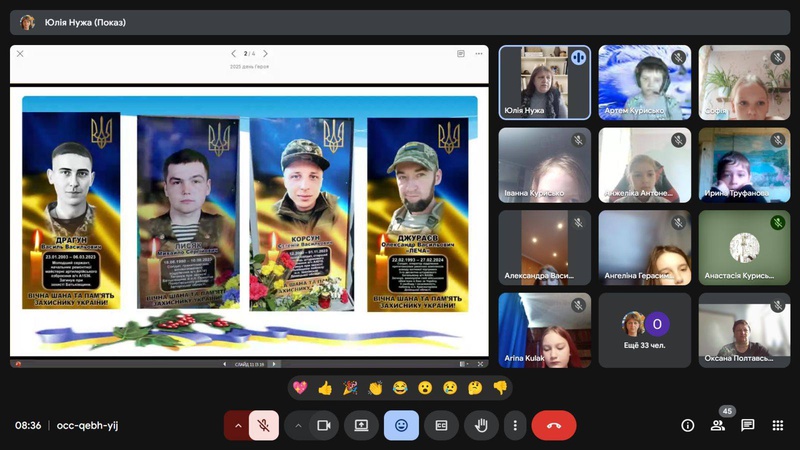Send the laughing face reaction
800x450 pixels.
pyautogui.click(x=400, y=388)
